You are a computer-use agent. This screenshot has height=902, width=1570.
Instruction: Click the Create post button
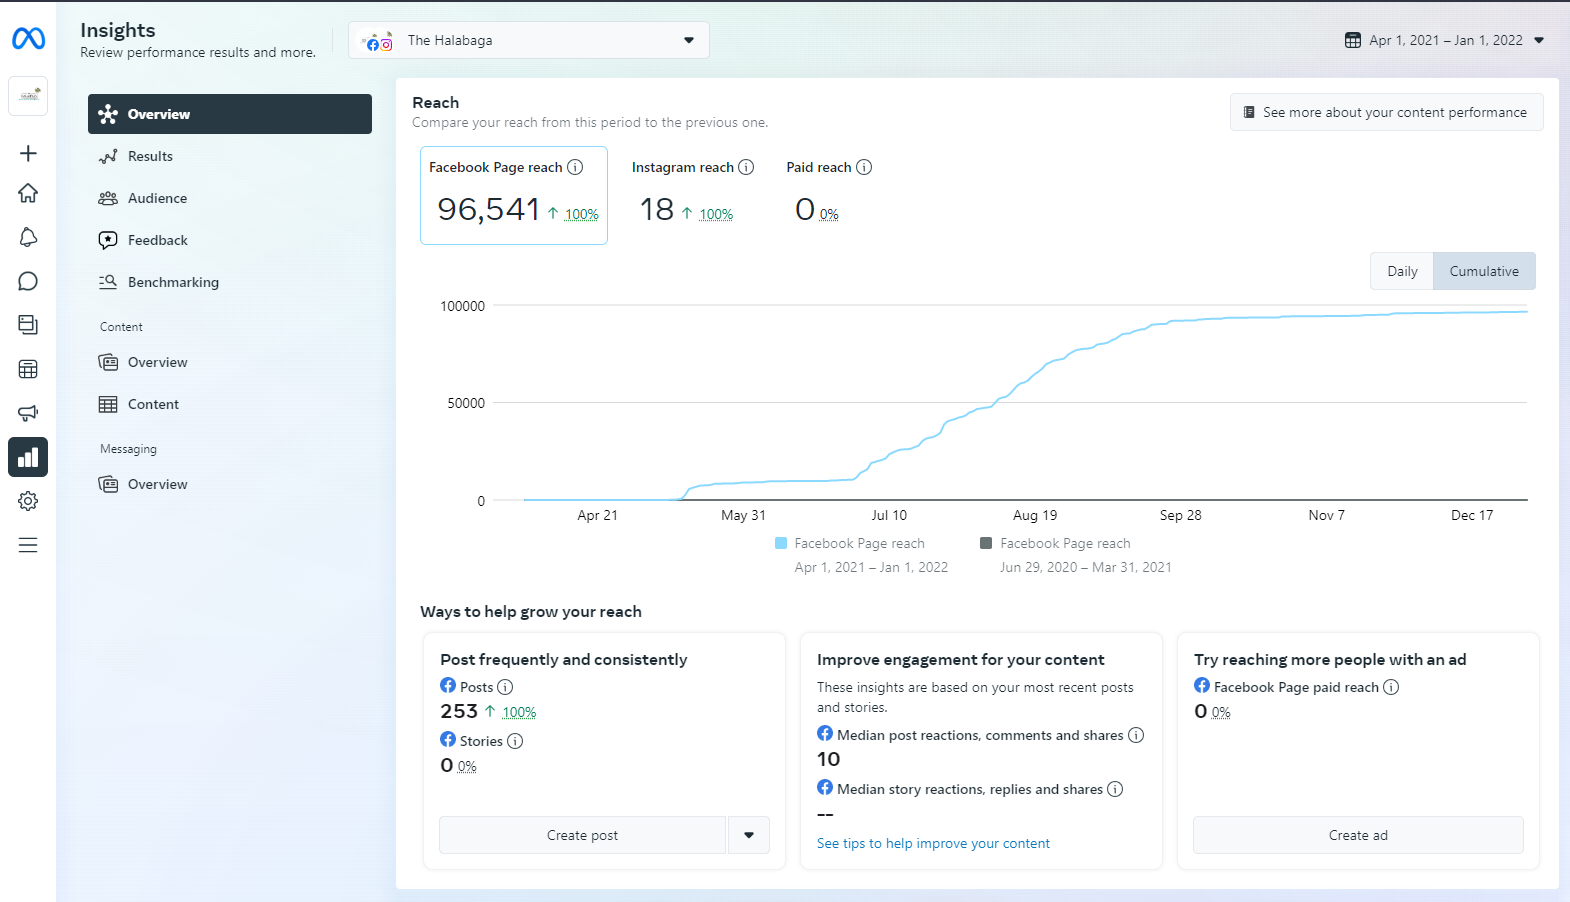pyautogui.click(x=582, y=835)
